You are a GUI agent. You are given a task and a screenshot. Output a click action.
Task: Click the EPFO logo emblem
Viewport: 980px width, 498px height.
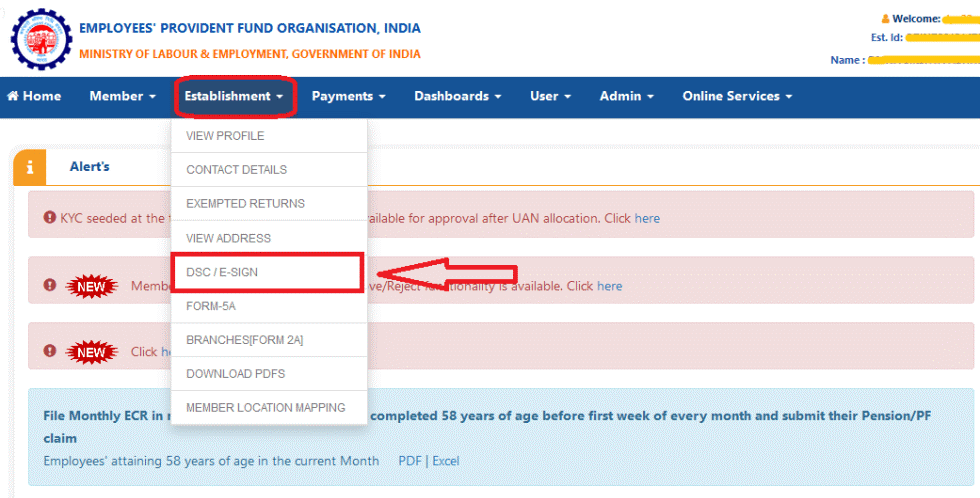coord(41,39)
